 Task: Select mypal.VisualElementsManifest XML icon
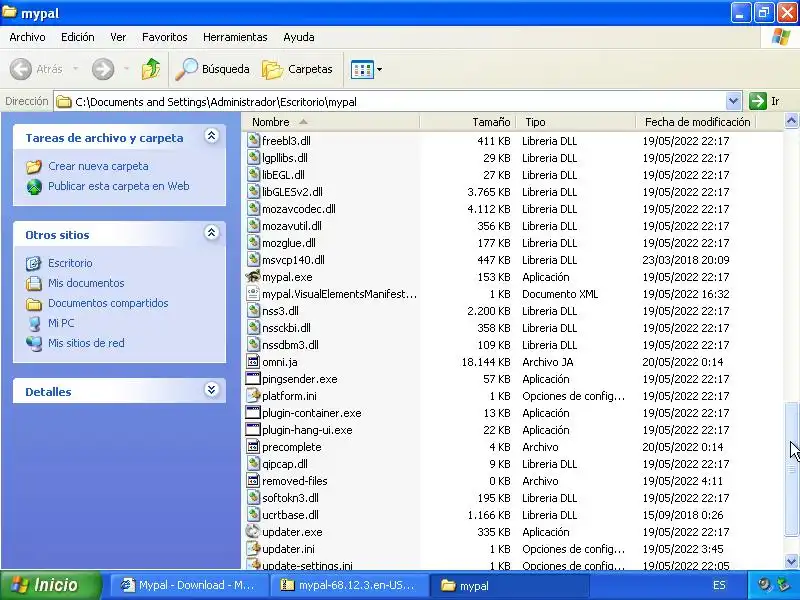(x=253, y=293)
